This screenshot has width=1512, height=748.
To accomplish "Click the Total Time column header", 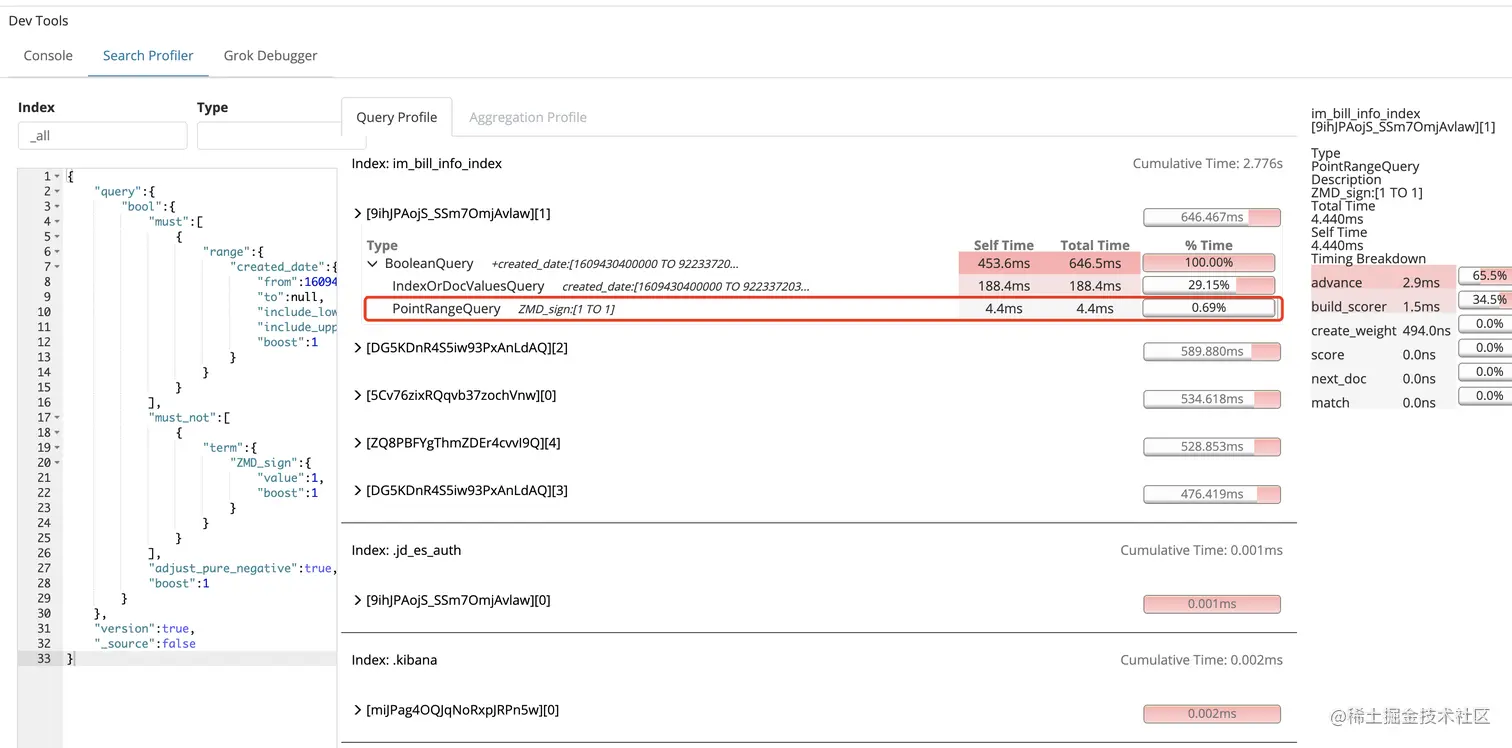I will 1095,245.
